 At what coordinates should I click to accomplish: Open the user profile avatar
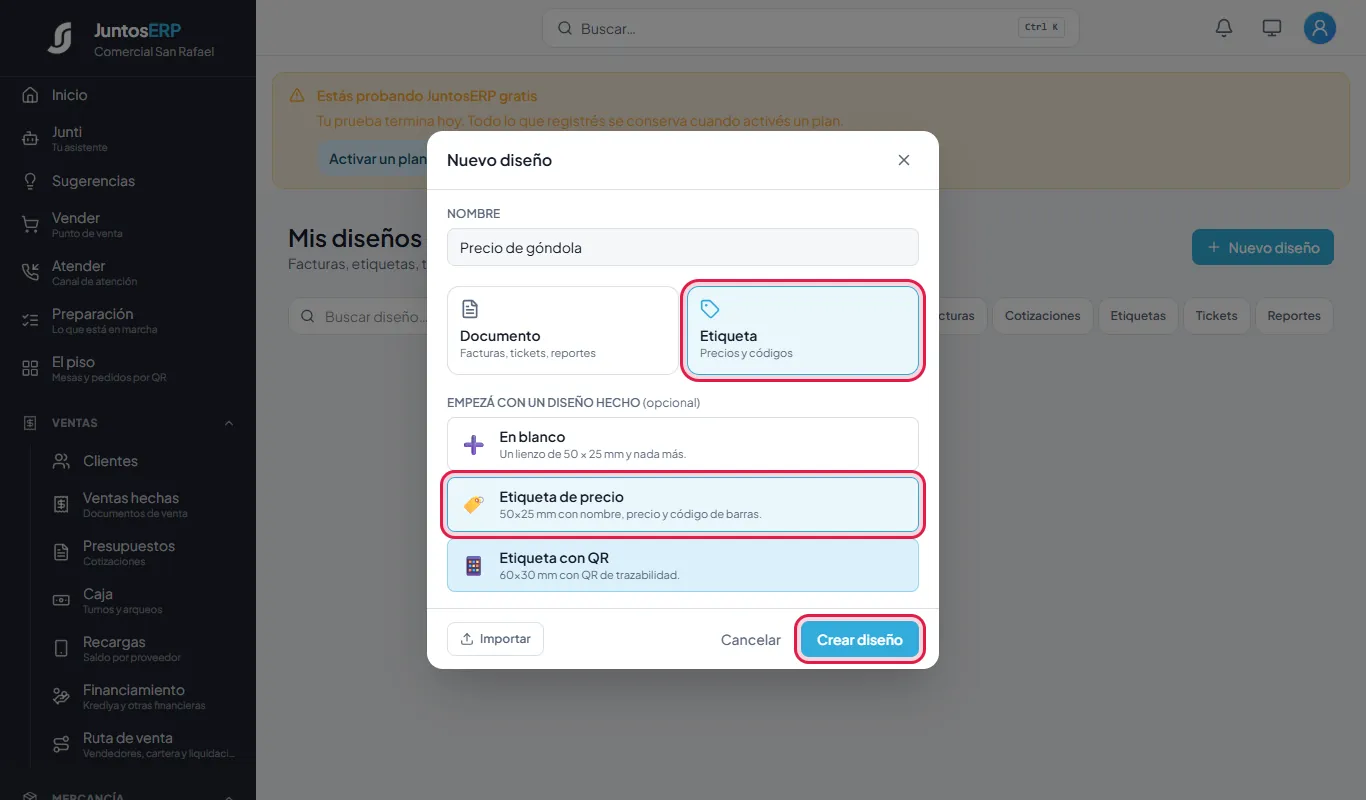click(1320, 28)
